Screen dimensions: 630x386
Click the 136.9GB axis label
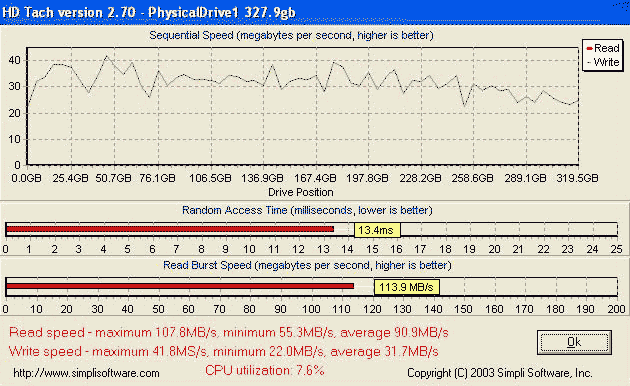[262, 178]
